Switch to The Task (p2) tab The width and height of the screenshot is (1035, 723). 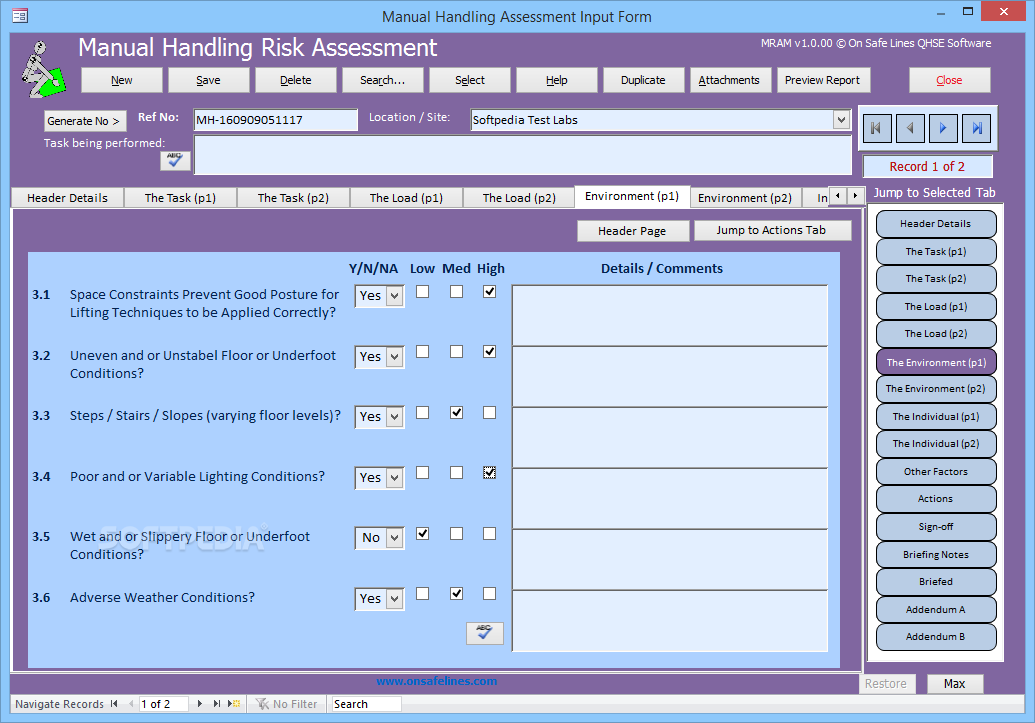click(293, 198)
